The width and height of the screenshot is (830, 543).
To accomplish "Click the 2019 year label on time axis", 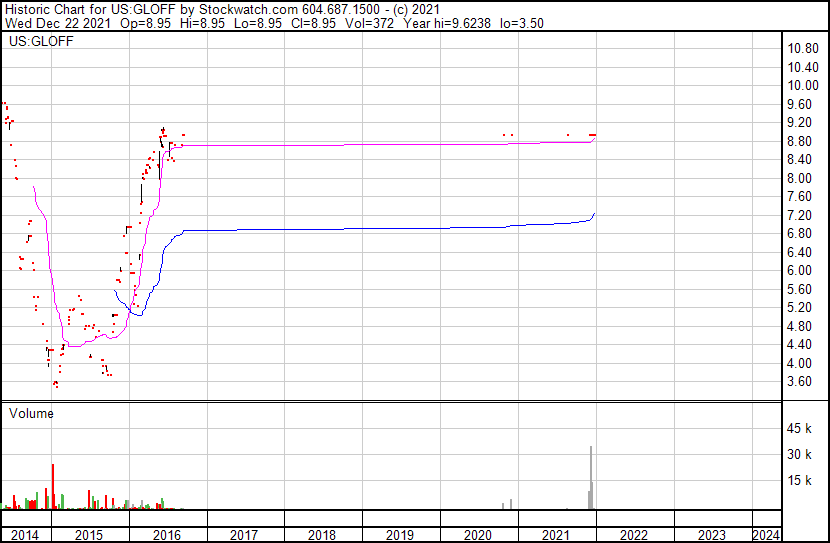I will 400,535.
